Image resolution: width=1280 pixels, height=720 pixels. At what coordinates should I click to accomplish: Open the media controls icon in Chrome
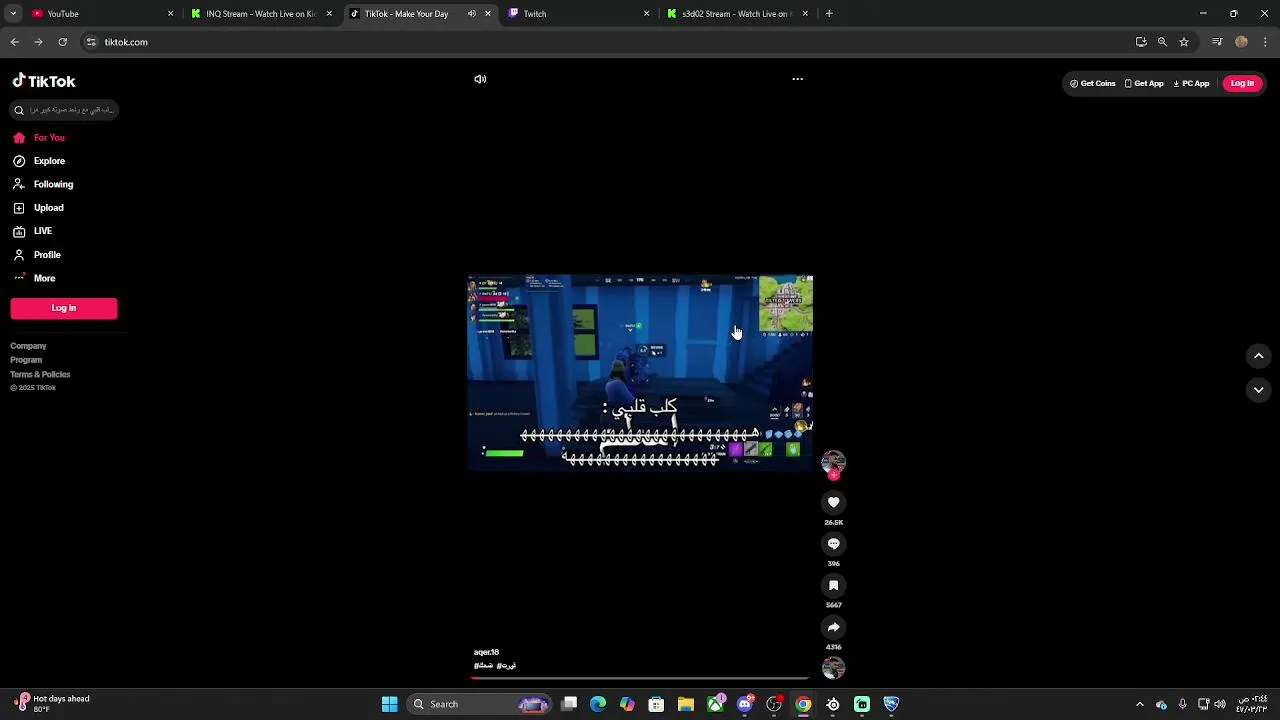1217,42
